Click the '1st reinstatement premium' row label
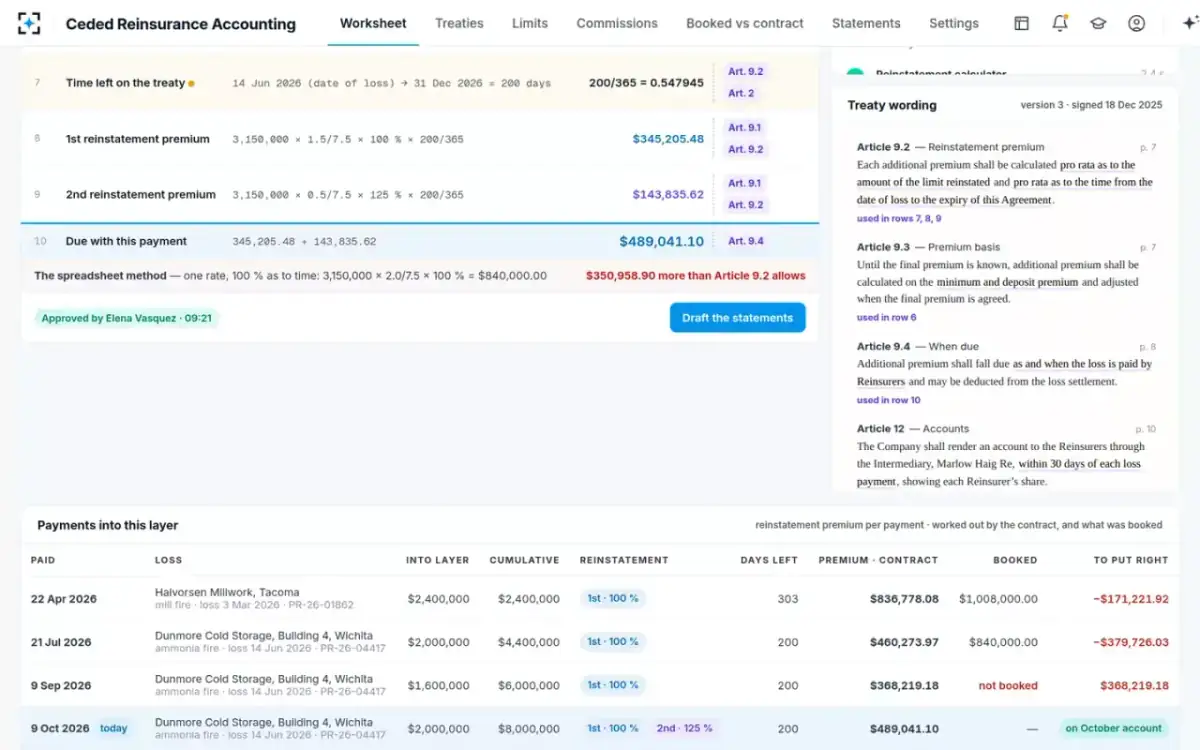 tap(138, 139)
